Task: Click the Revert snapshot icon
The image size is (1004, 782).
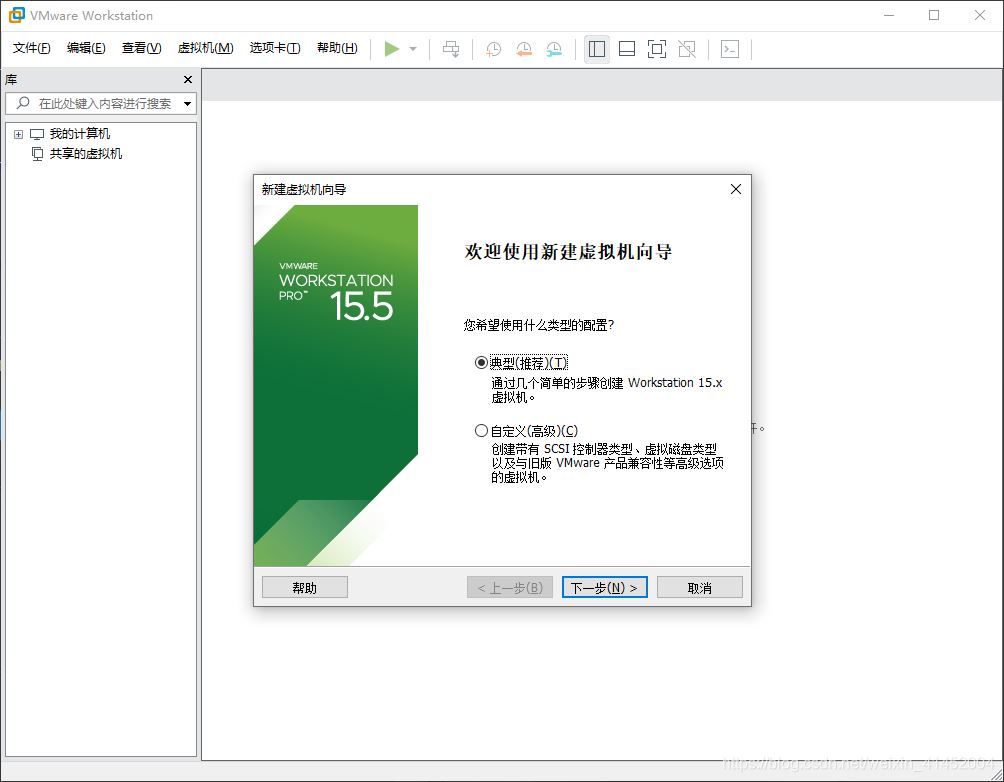Action: 524,48
